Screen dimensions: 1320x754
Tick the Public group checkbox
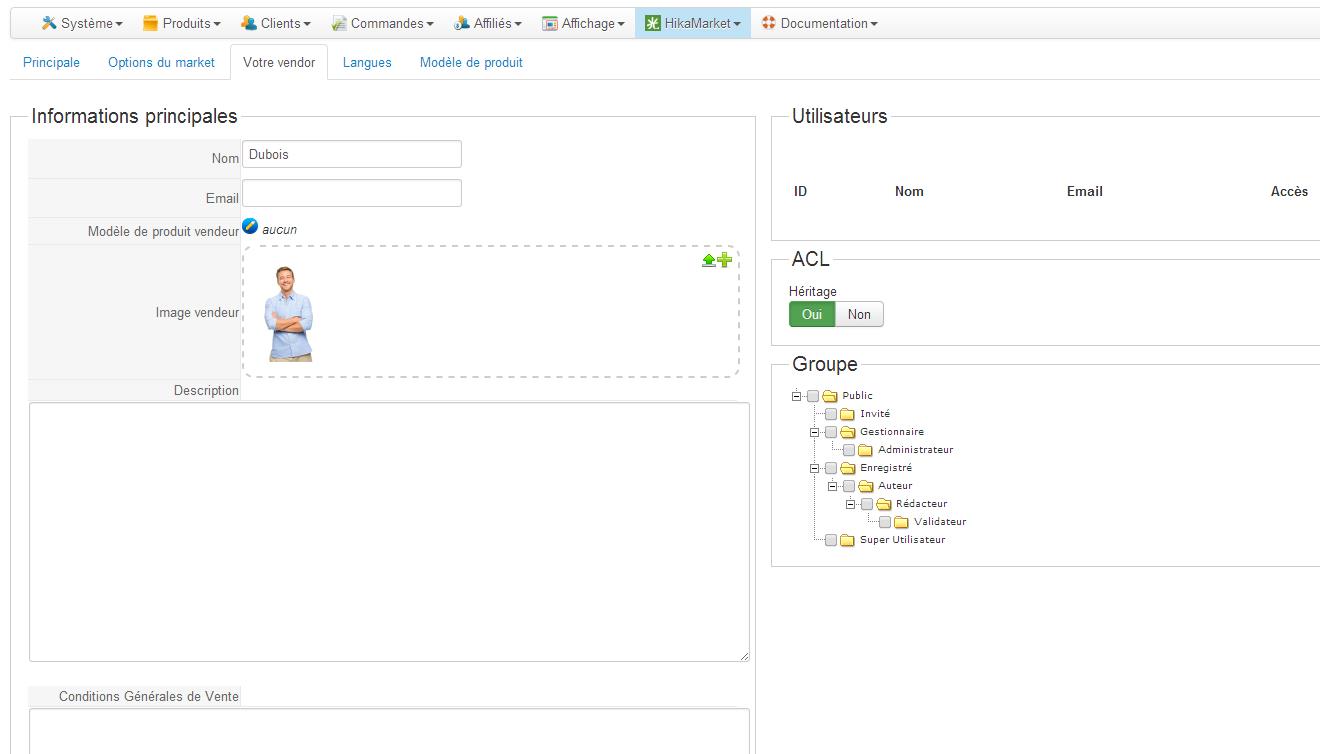tap(813, 396)
